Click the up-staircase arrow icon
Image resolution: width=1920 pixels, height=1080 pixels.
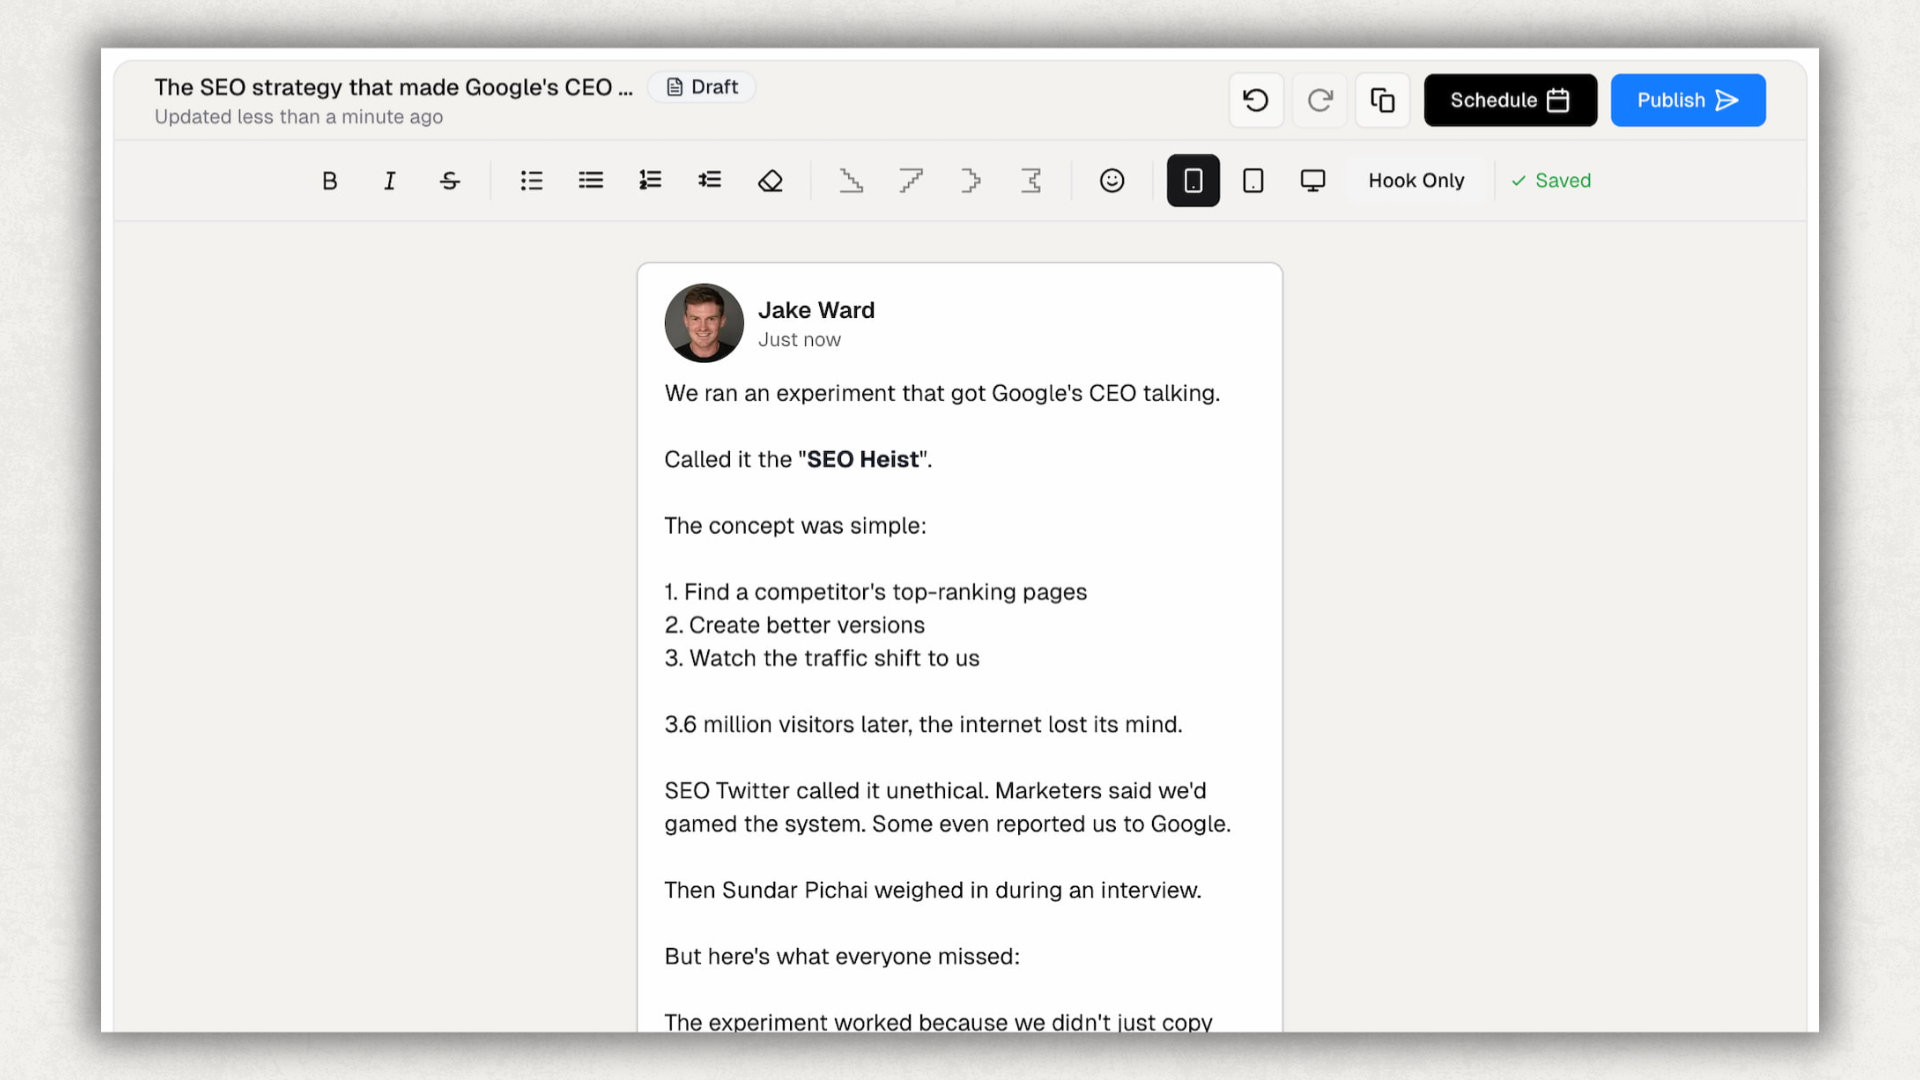click(x=911, y=181)
